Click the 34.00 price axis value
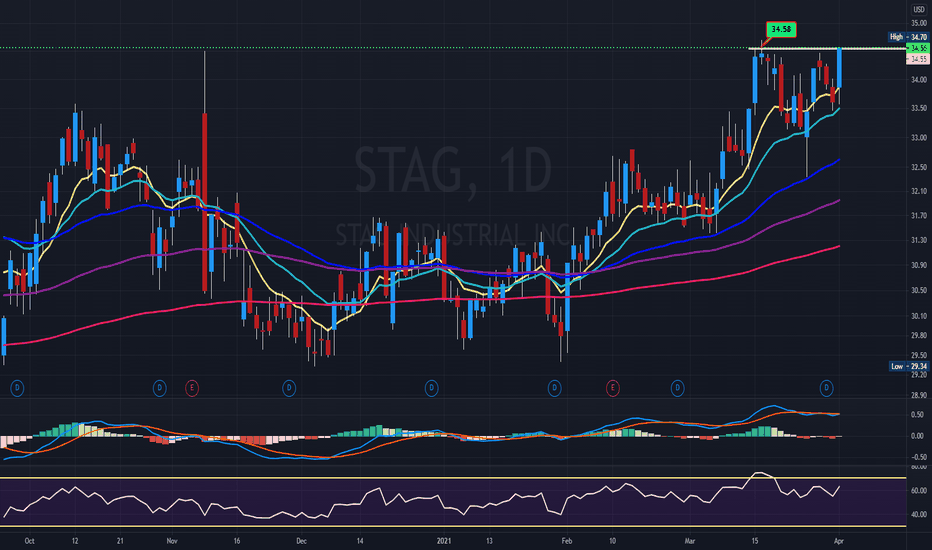 pos(918,80)
